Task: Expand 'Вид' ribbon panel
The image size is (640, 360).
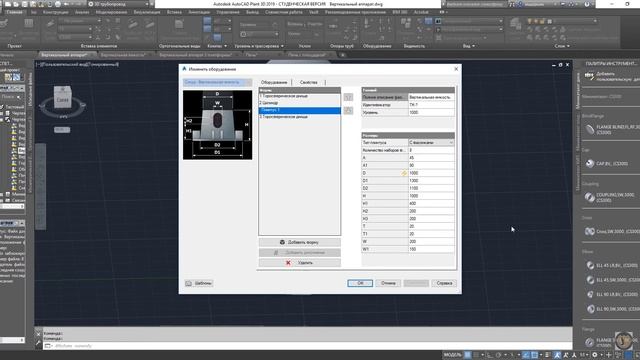Action: 469,46
